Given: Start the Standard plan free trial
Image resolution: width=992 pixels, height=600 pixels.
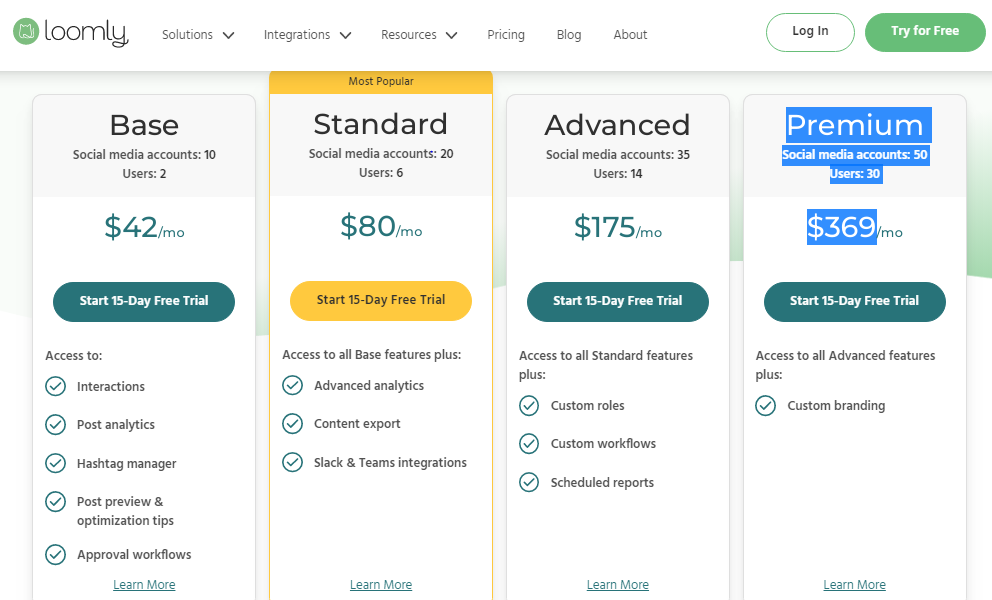Looking at the screenshot, I should (x=381, y=301).
